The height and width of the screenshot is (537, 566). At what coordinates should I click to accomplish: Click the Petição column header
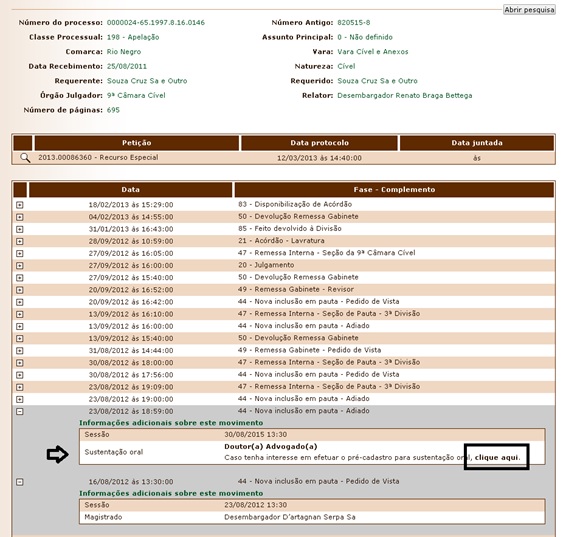[x=136, y=143]
